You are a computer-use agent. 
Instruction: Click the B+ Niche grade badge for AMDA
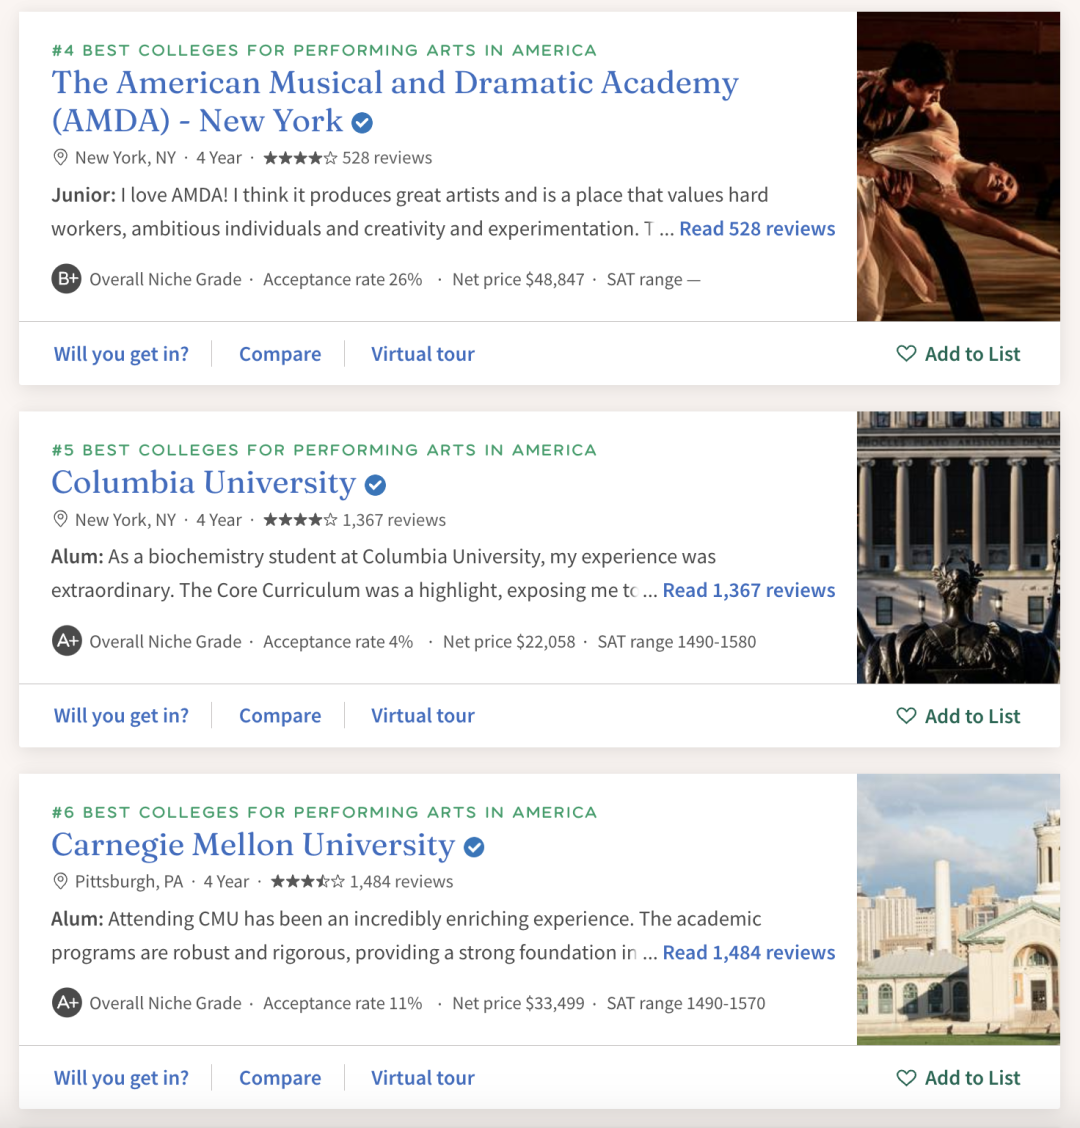66,279
